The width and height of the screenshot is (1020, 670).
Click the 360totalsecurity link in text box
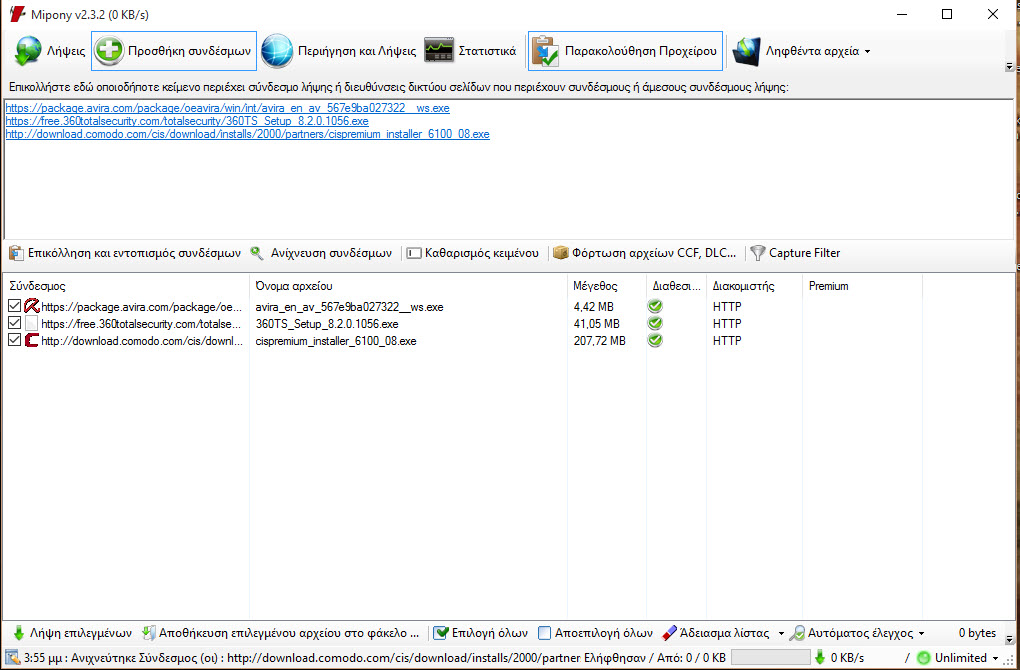click(187, 121)
